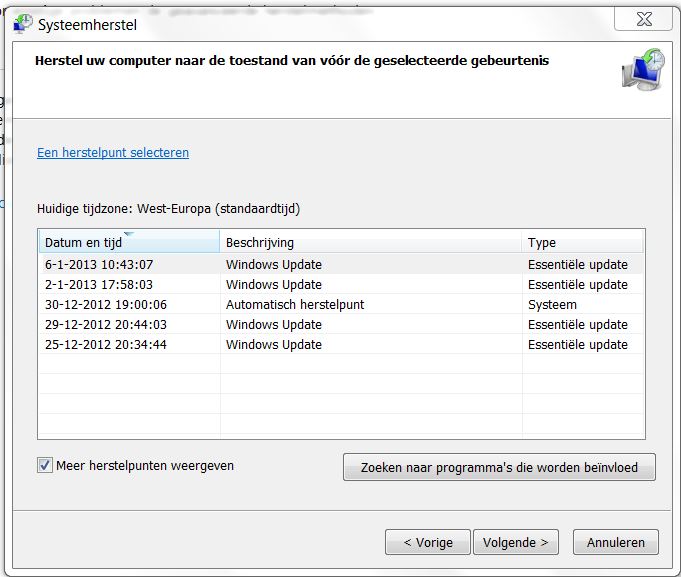Image resolution: width=681 pixels, height=577 pixels.
Task: Click the System Restore monitor clock icon
Action: pos(644,69)
